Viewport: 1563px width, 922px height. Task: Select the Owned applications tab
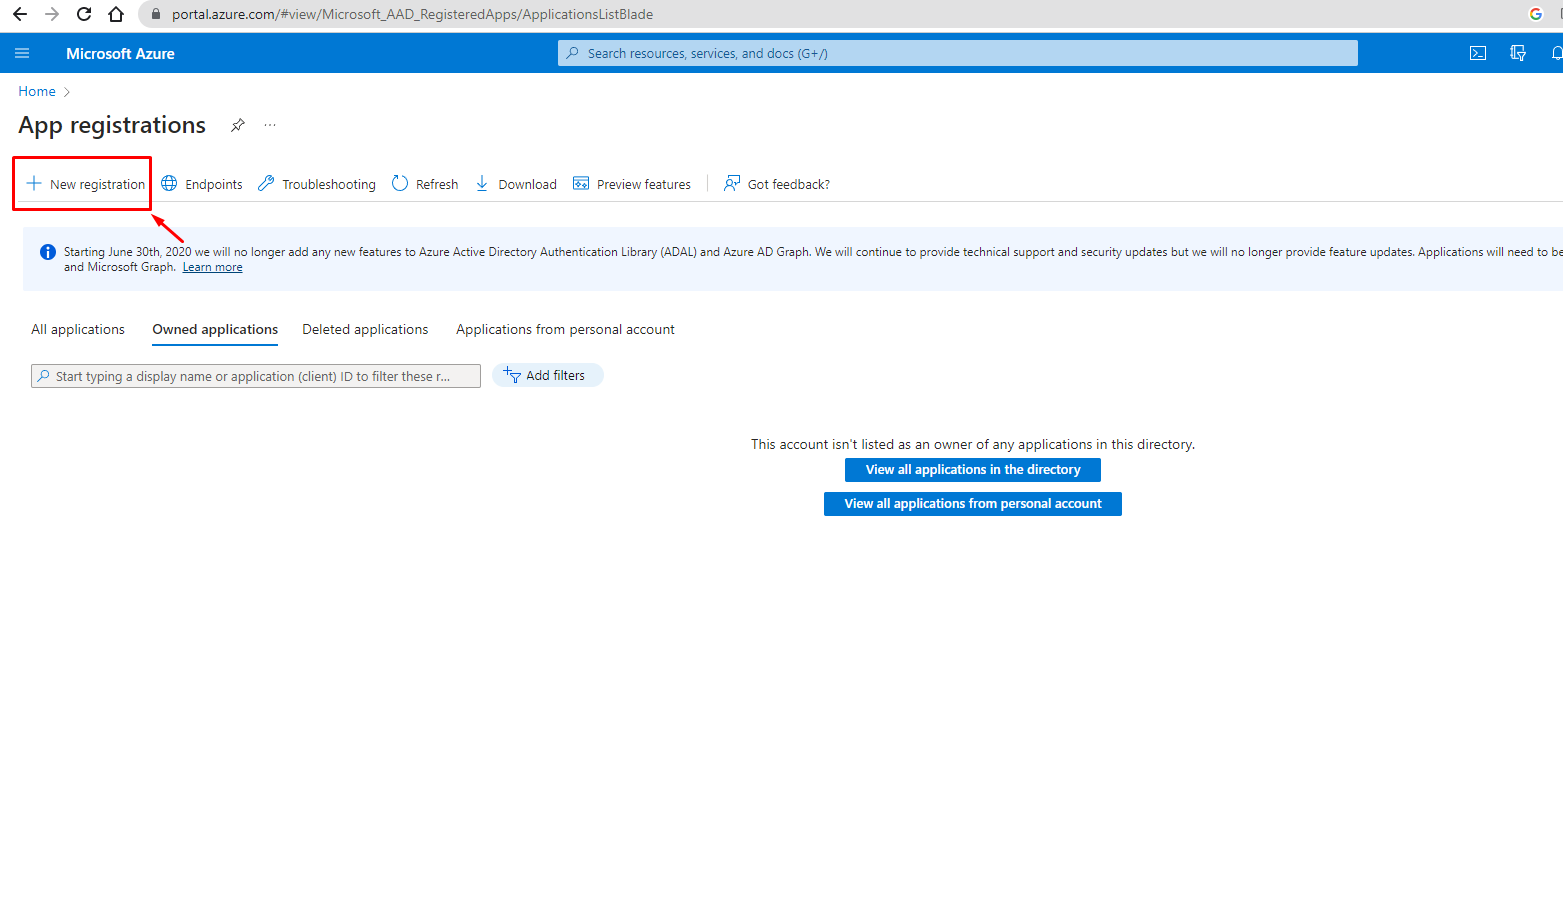[215, 329]
